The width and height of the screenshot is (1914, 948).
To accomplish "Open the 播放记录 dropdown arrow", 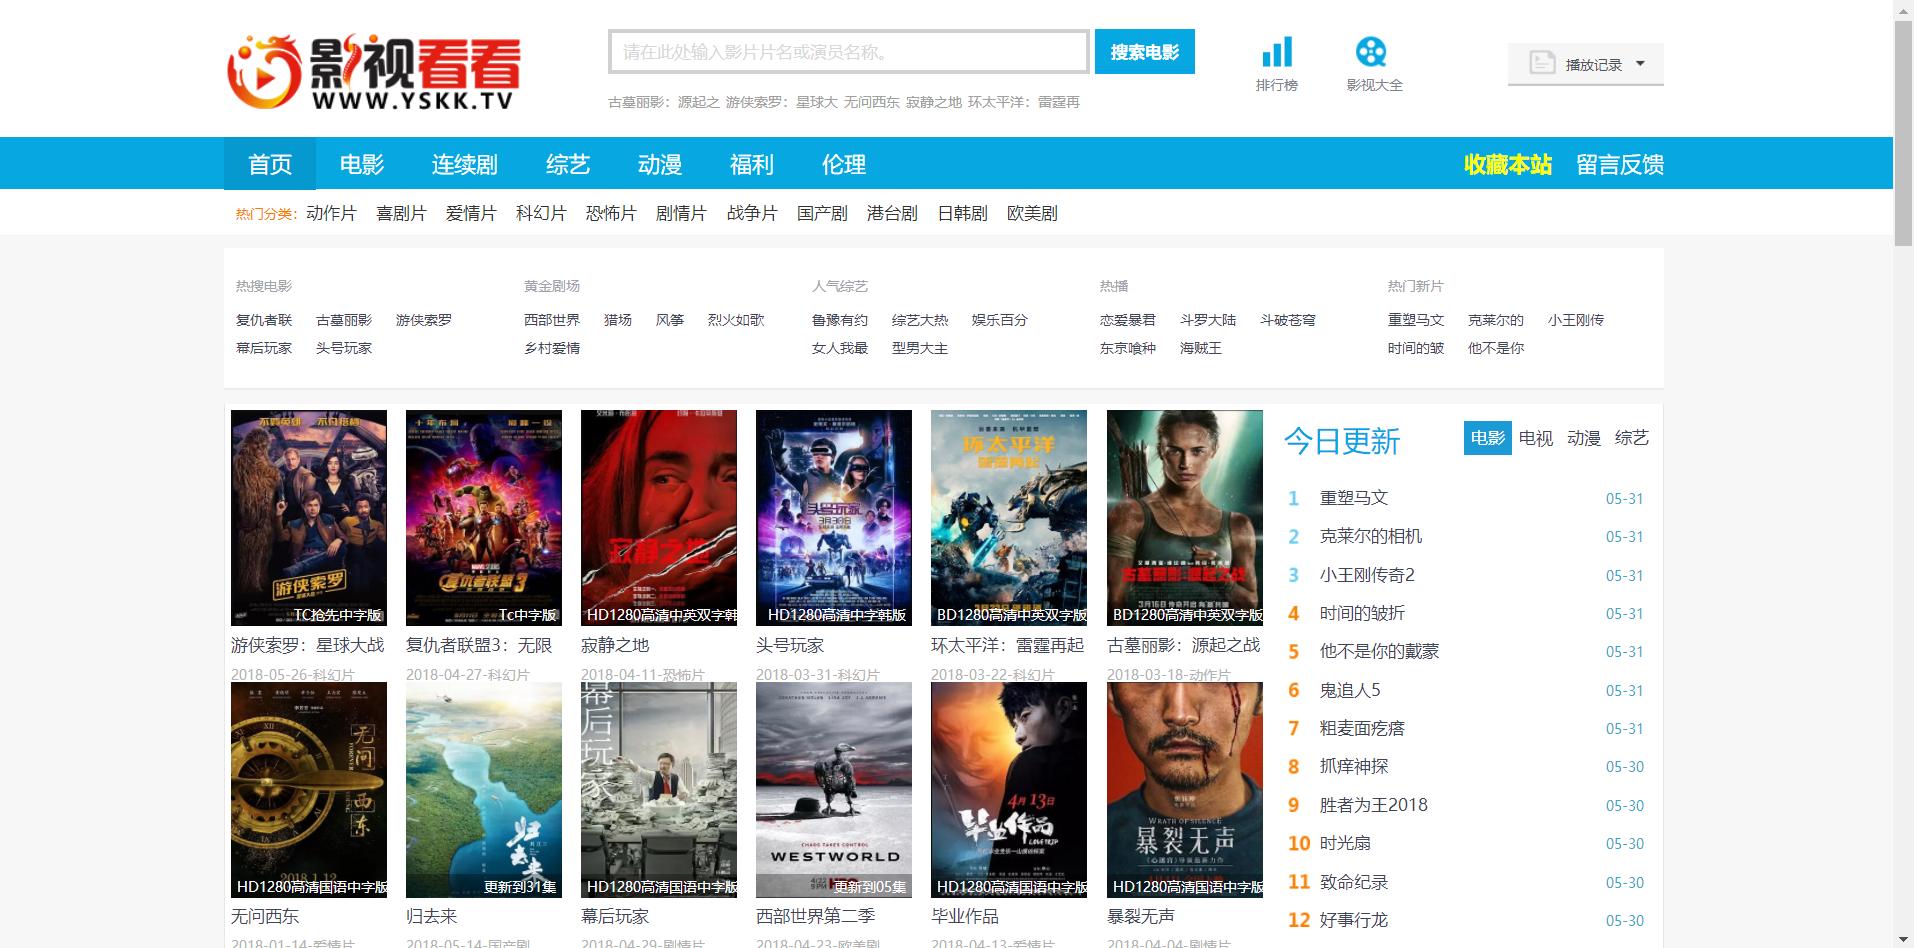I will point(1640,63).
